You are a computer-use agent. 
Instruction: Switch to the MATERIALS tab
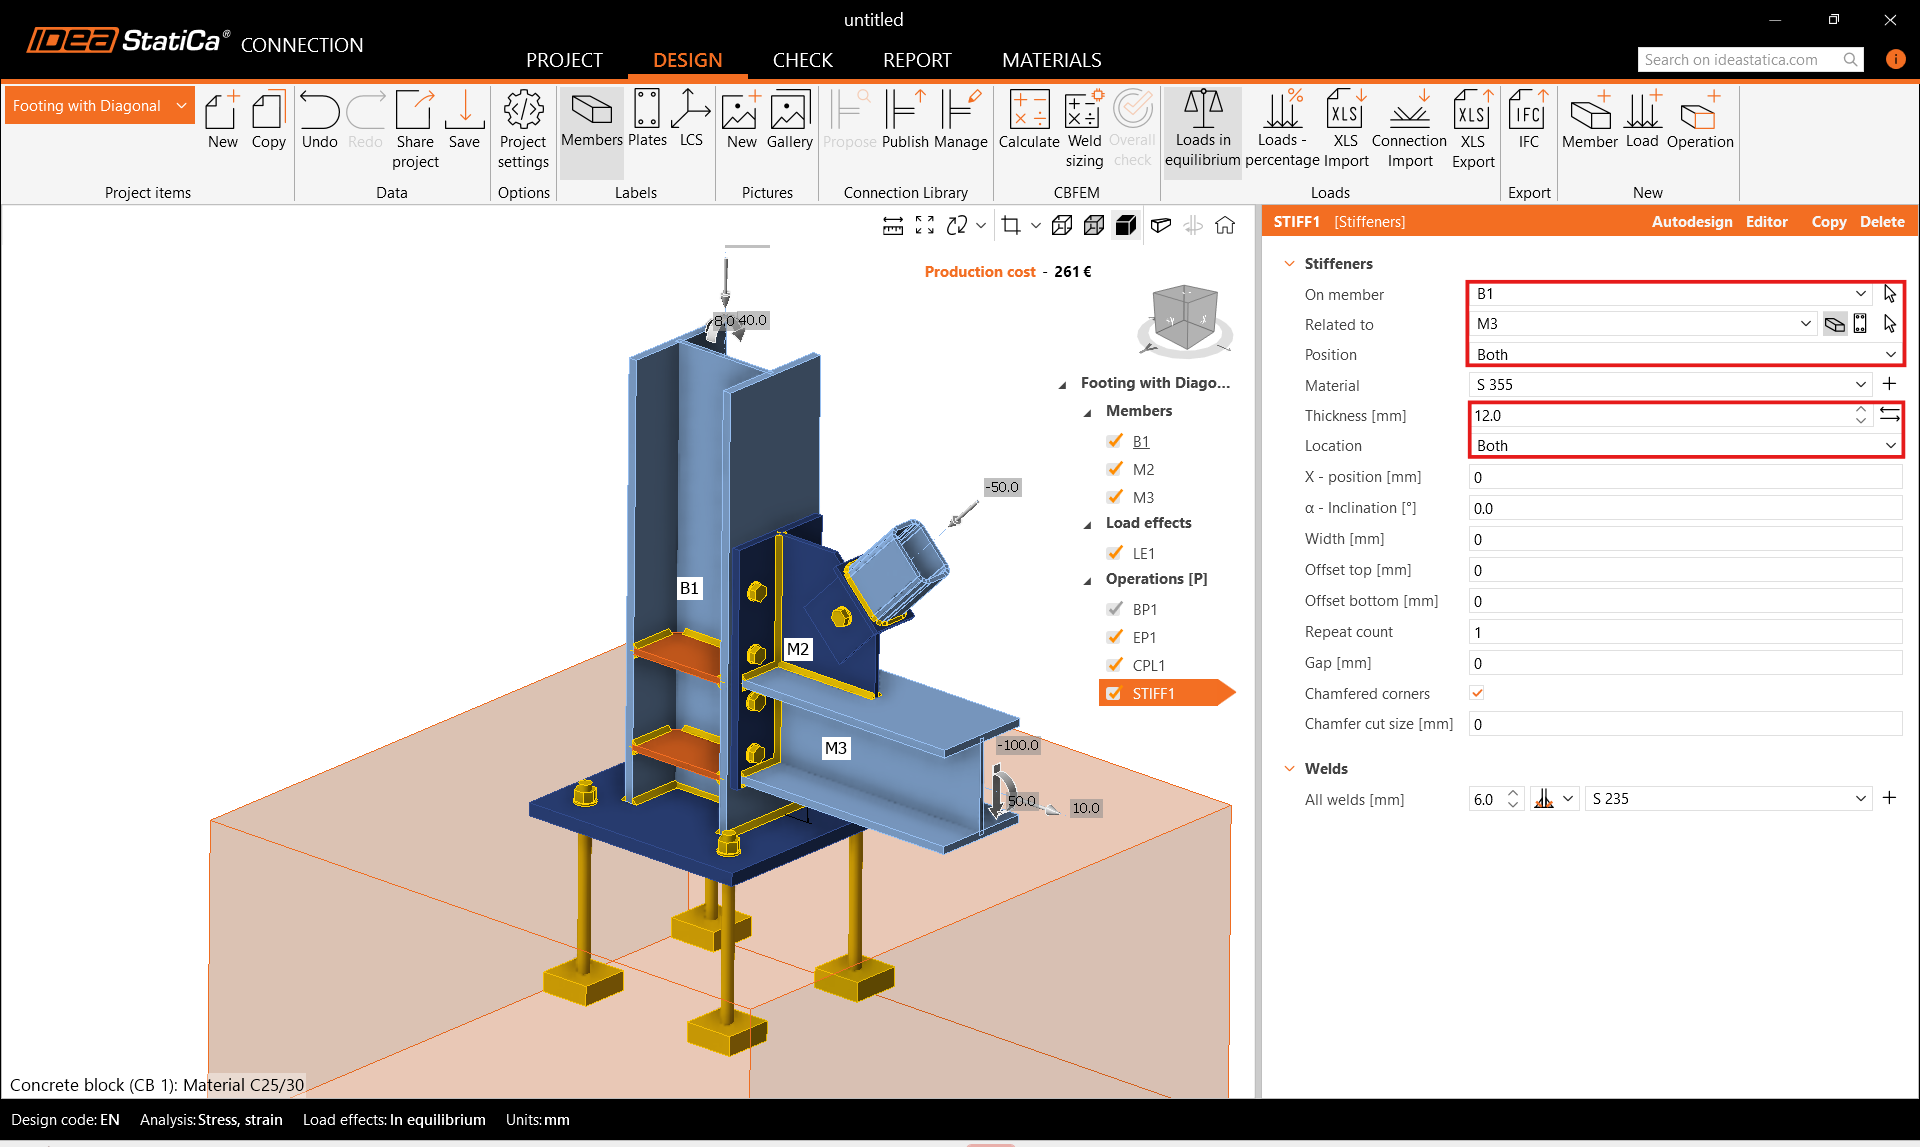pyautogui.click(x=1051, y=60)
